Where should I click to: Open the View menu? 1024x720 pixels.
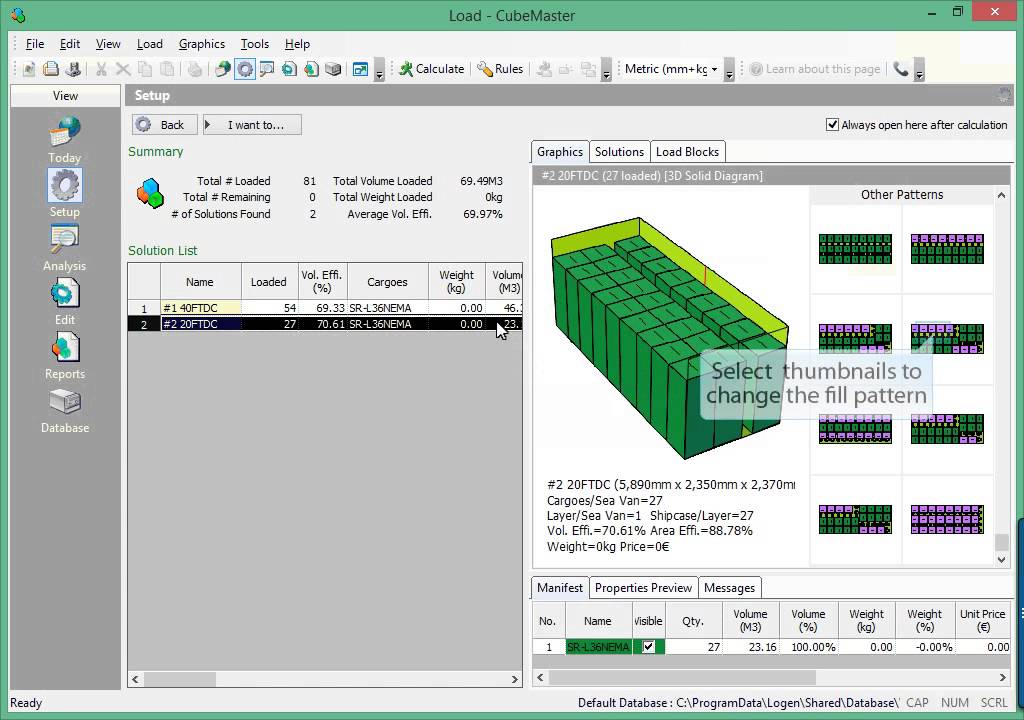tap(108, 44)
